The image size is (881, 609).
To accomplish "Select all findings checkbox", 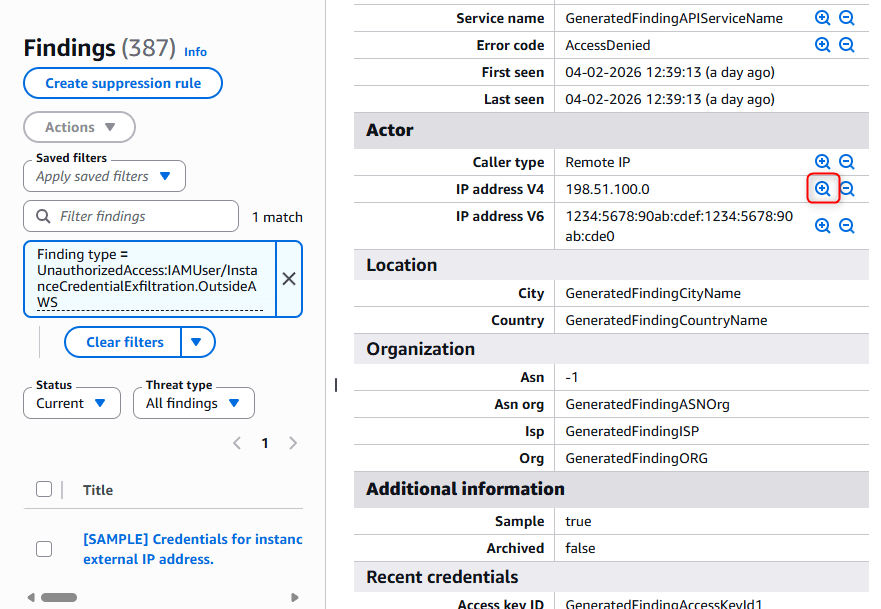I will point(44,489).
